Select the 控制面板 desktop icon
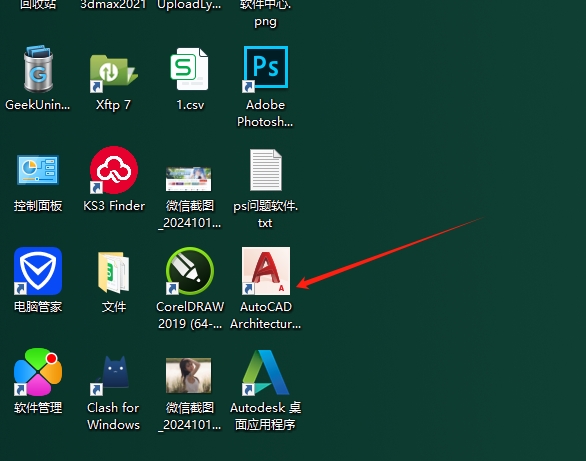This screenshot has width=586, height=461. click(38, 170)
